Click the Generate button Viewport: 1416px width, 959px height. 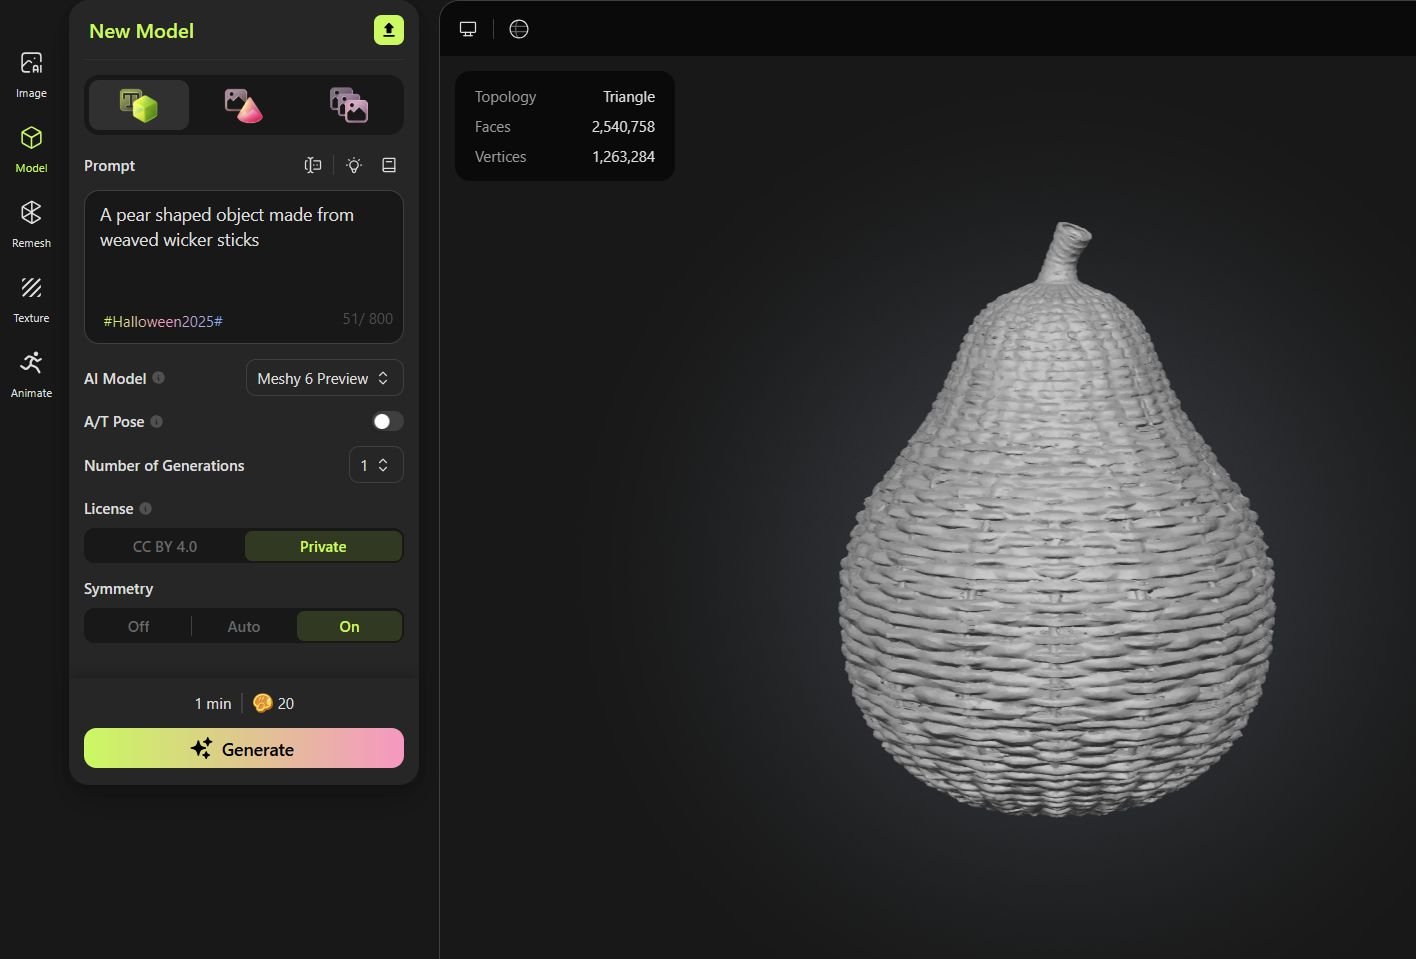[243, 749]
